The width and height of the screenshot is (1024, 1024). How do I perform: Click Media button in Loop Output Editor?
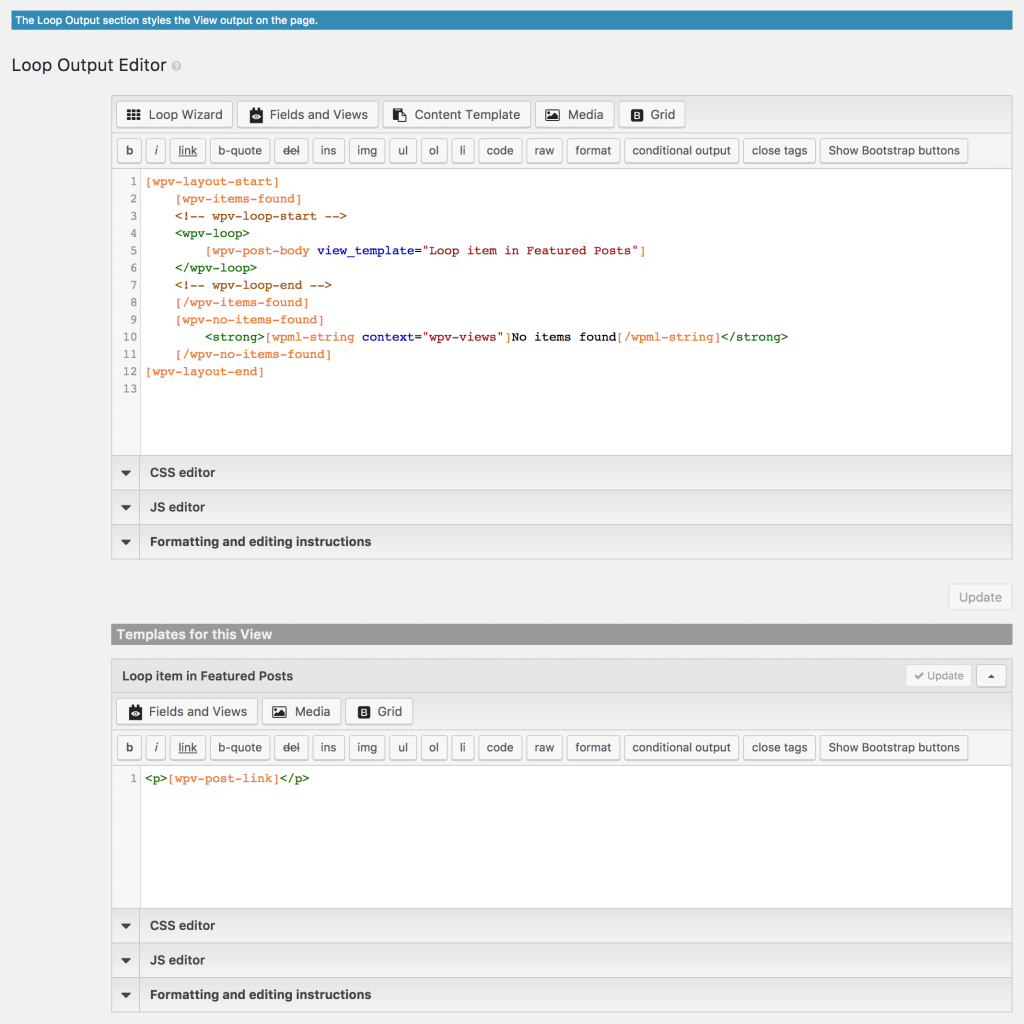575,115
